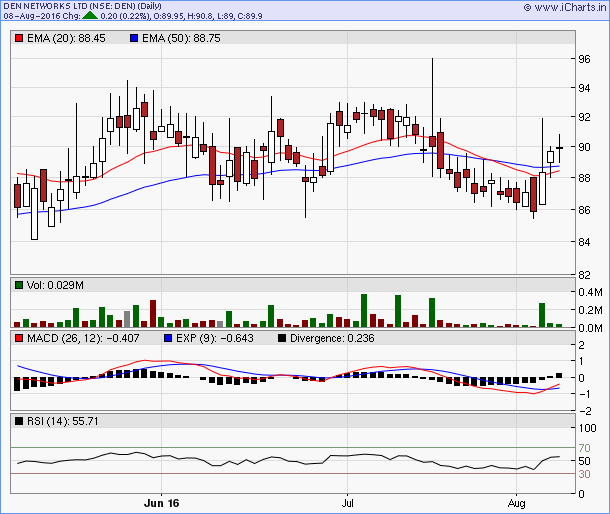610x514 pixels.
Task: Click the Jun 16 date axis label
Action: 161,503
